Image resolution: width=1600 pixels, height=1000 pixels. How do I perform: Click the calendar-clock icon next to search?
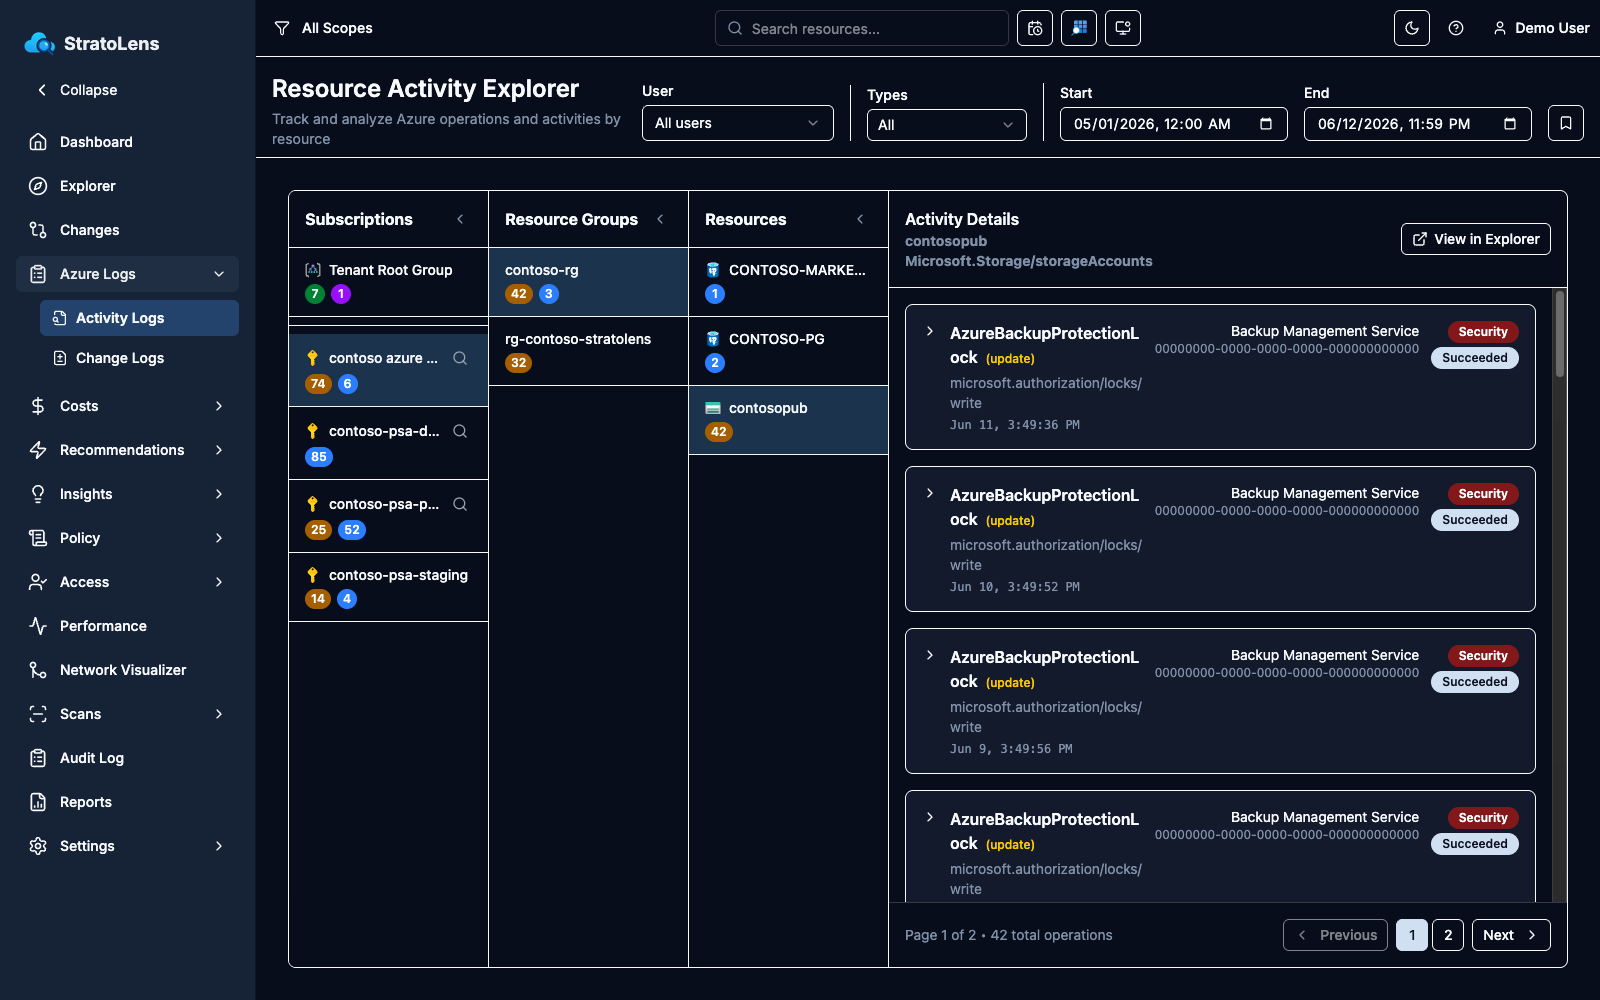(1035, 28)
